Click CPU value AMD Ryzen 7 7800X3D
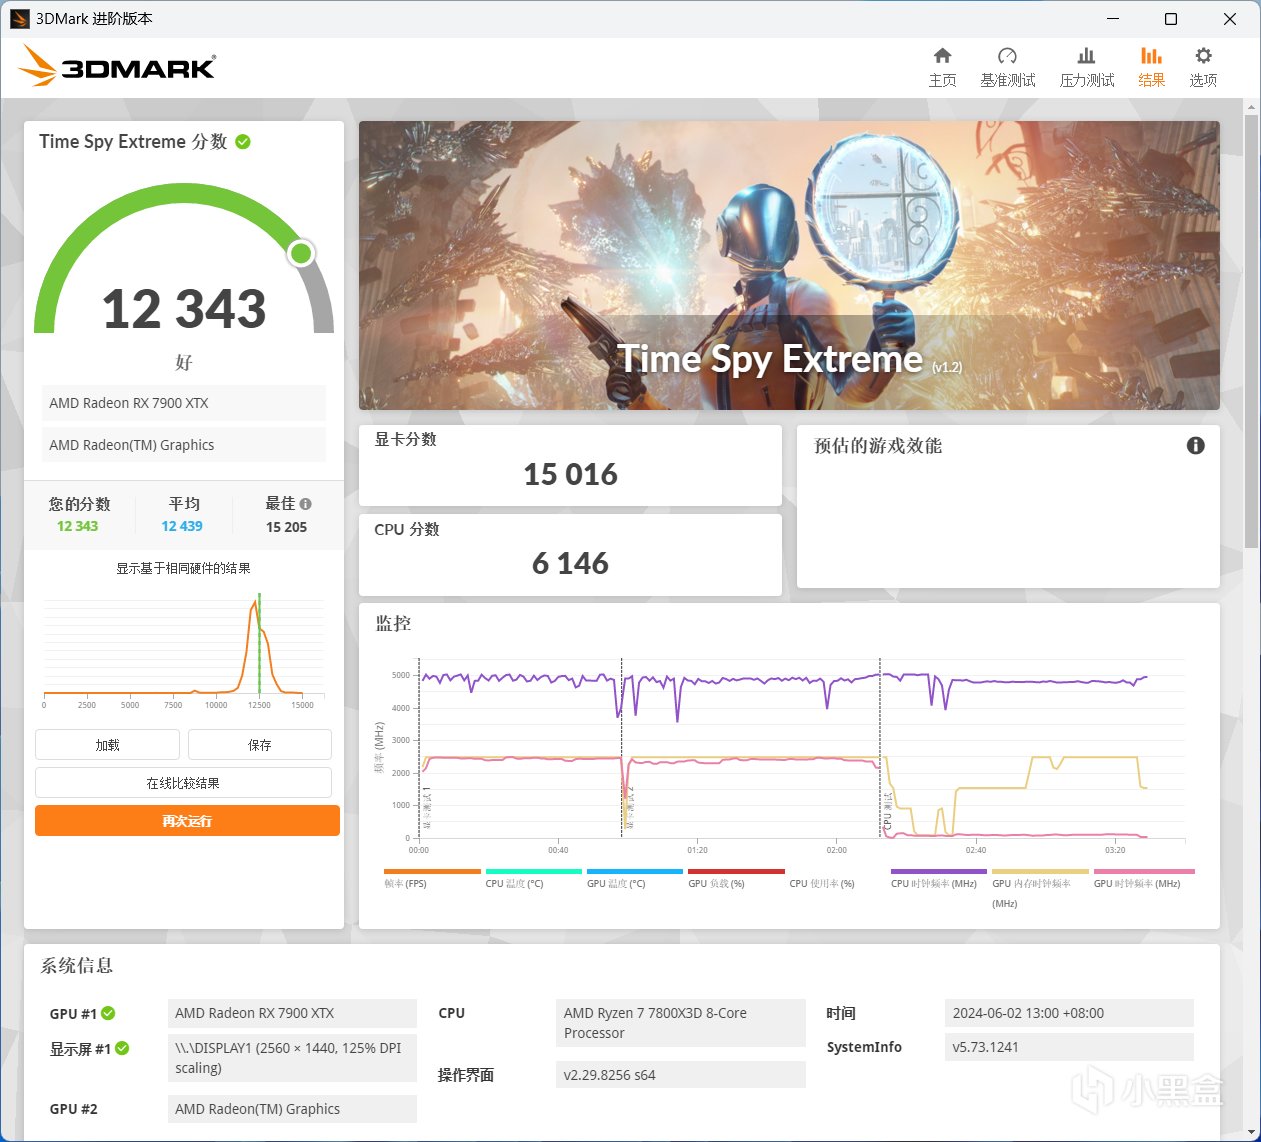Screen dimensions: 1261x1142 680,1023
